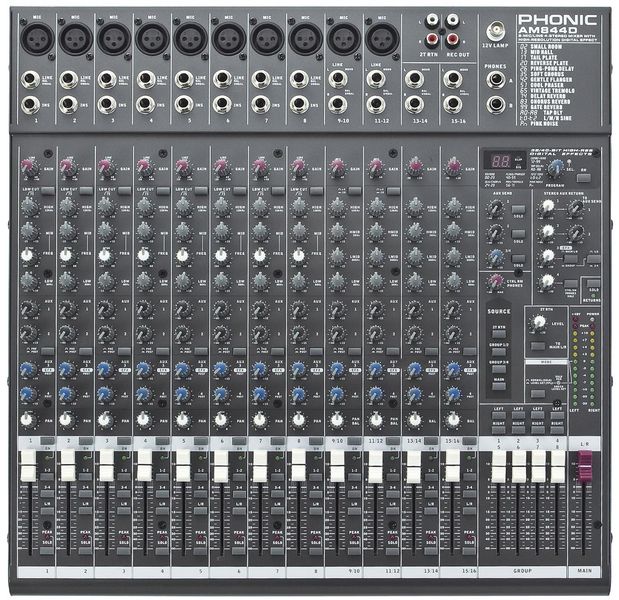Adjust the channel 2 HIGH EQ knob
Image resolution: width=619 pixels, height=600 pixels.
pyautogui.click(x=68, y=206)
